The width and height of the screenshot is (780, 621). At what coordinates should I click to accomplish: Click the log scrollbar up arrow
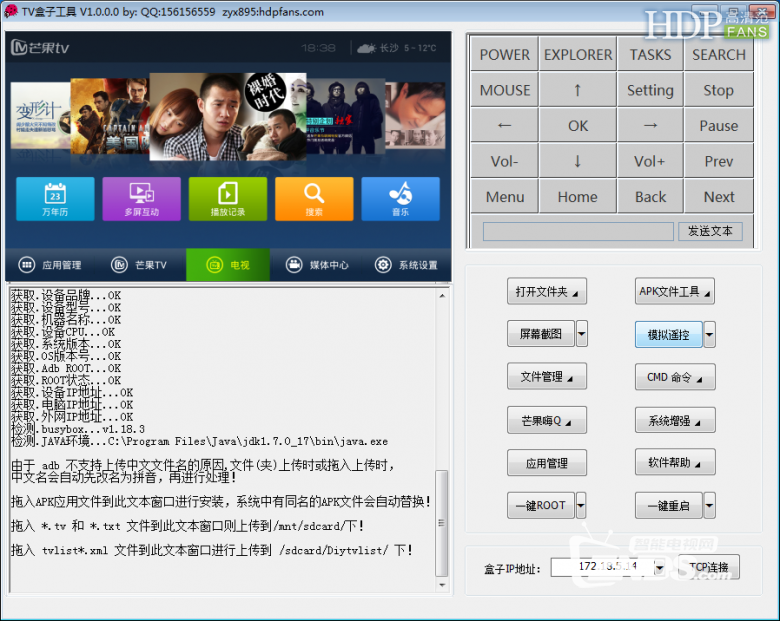tap(442, 295)
